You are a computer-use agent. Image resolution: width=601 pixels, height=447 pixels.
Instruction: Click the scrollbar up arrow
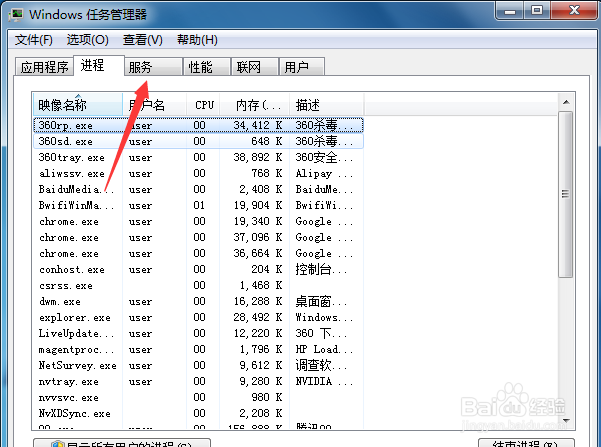tap(566, 102)
